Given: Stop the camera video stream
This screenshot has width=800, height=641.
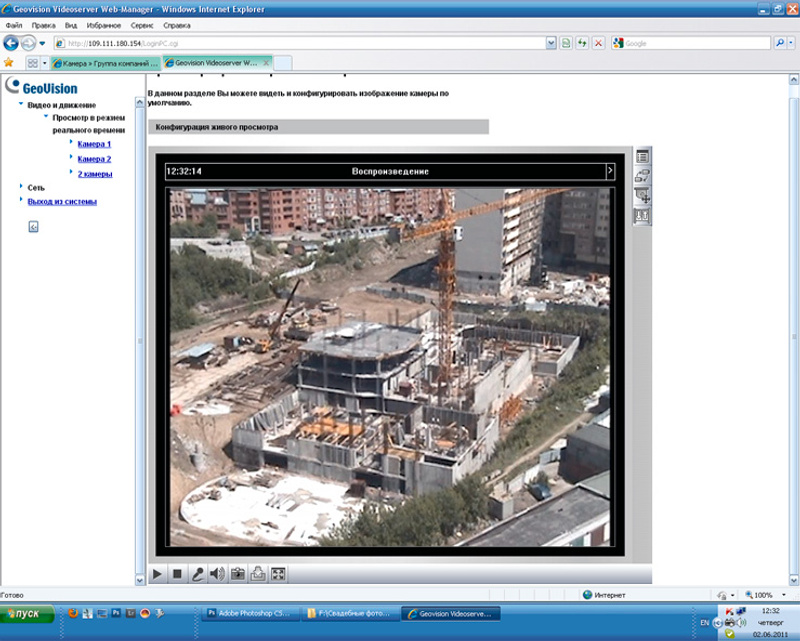Looking at the screenshot, I should [177, 574].
